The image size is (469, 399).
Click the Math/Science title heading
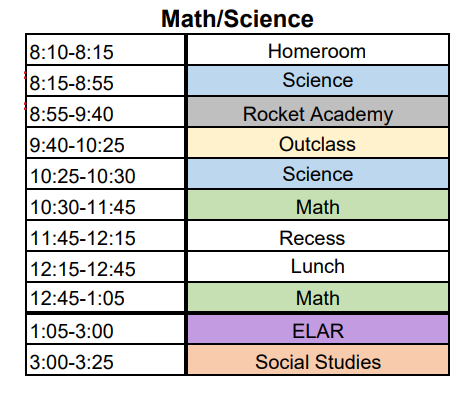tap(237, 19)
